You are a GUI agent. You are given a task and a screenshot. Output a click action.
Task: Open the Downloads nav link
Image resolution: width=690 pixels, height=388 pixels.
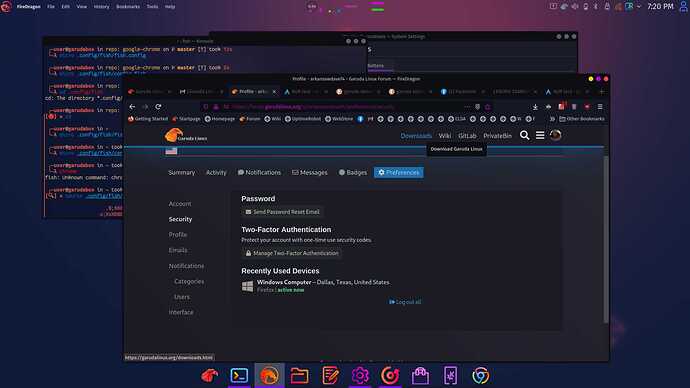pos(416,136)
